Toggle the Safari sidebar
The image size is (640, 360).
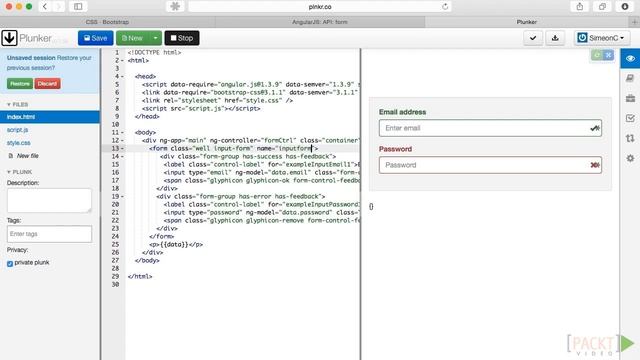[78, 7]
